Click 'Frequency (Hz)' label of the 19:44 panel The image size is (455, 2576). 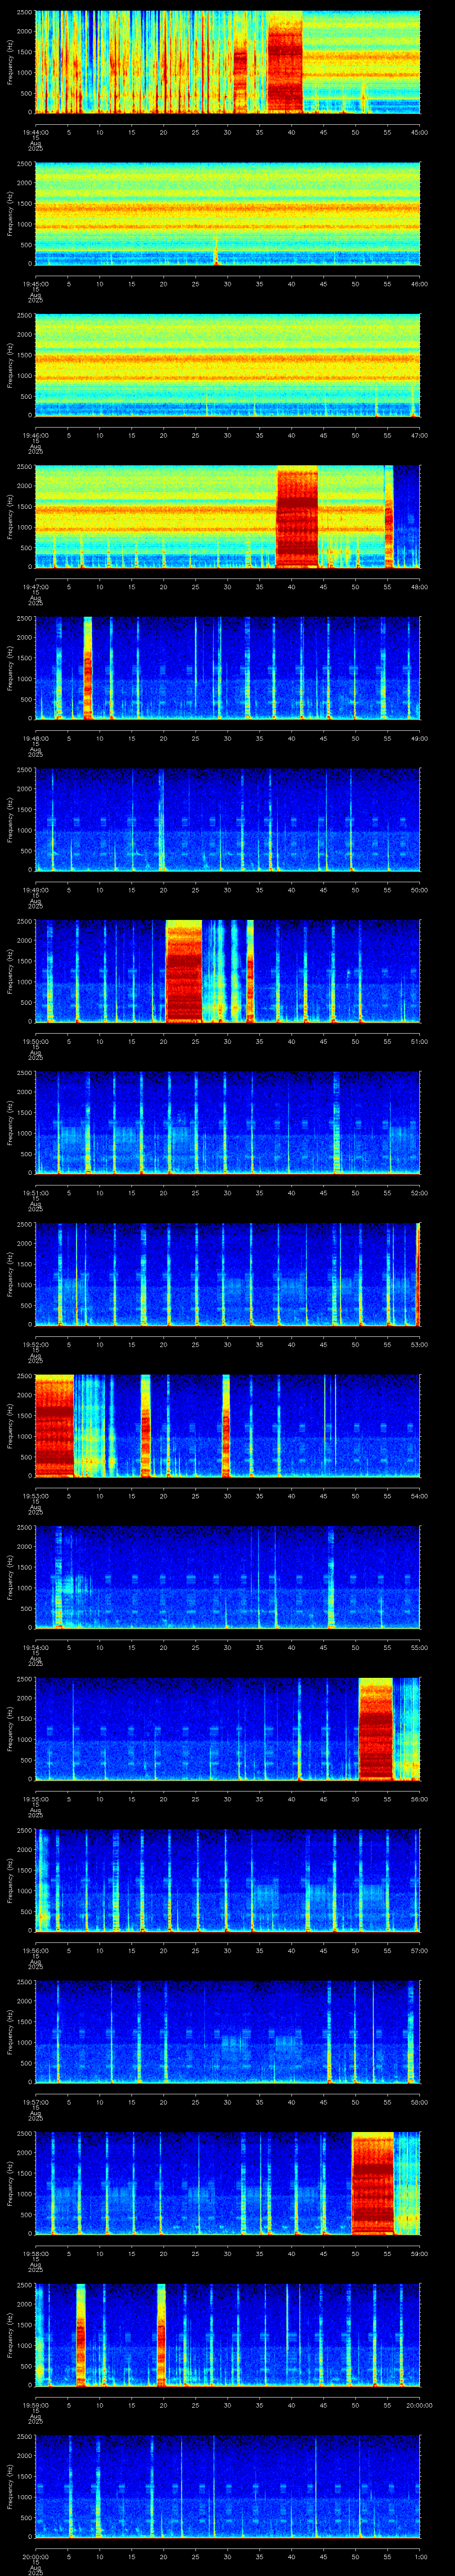(x=11, y=62)
